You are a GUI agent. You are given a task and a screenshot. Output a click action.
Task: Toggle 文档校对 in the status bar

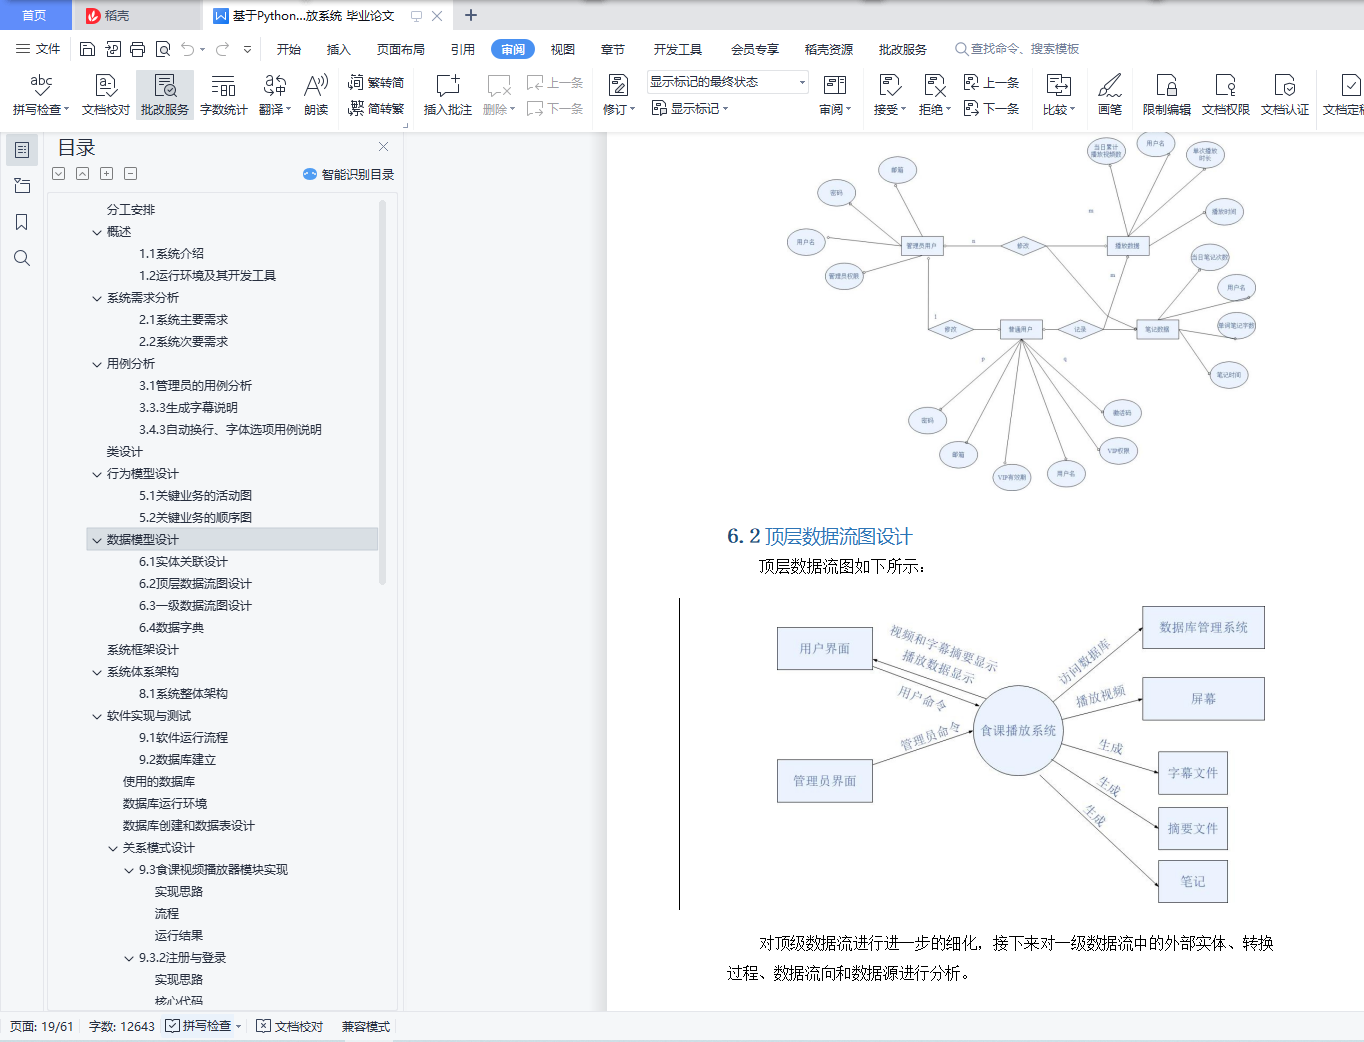(290, 1026)
